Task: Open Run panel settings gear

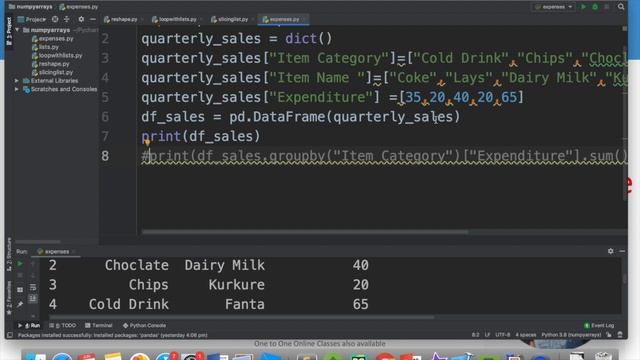Action: point(610,251)
